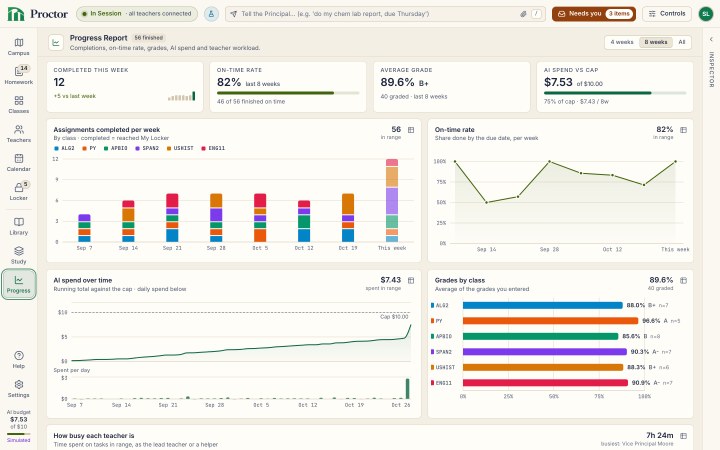Click the This week stacked bar

(x=392, y=200)
